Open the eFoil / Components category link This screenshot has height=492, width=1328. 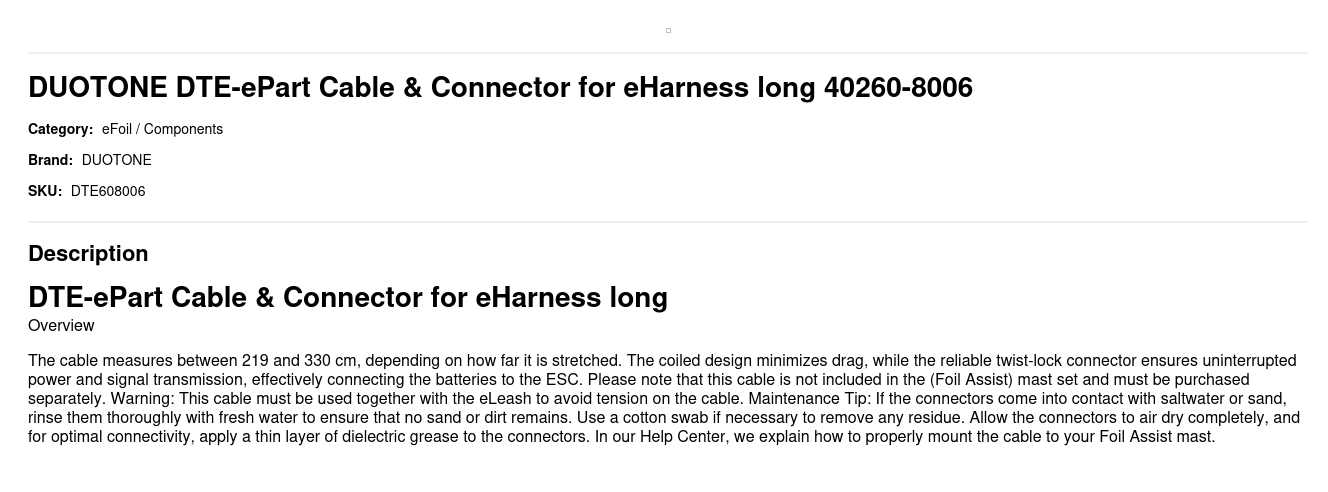coord(162,129)
